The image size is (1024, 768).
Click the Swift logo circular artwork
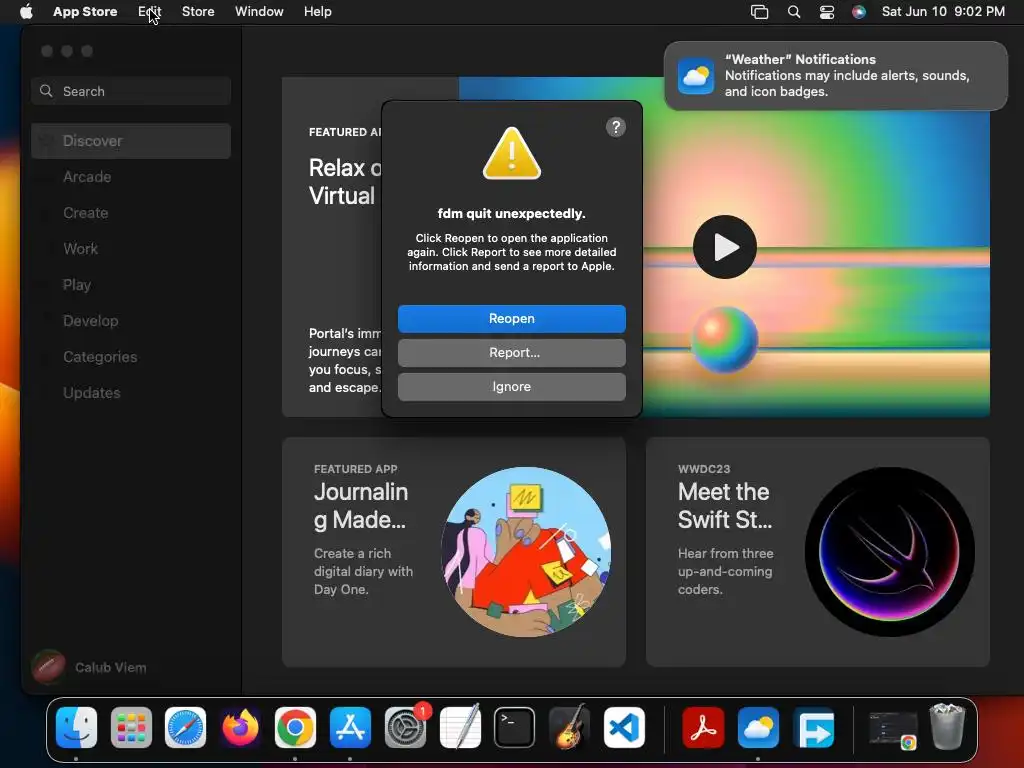(x=889, y=552)
